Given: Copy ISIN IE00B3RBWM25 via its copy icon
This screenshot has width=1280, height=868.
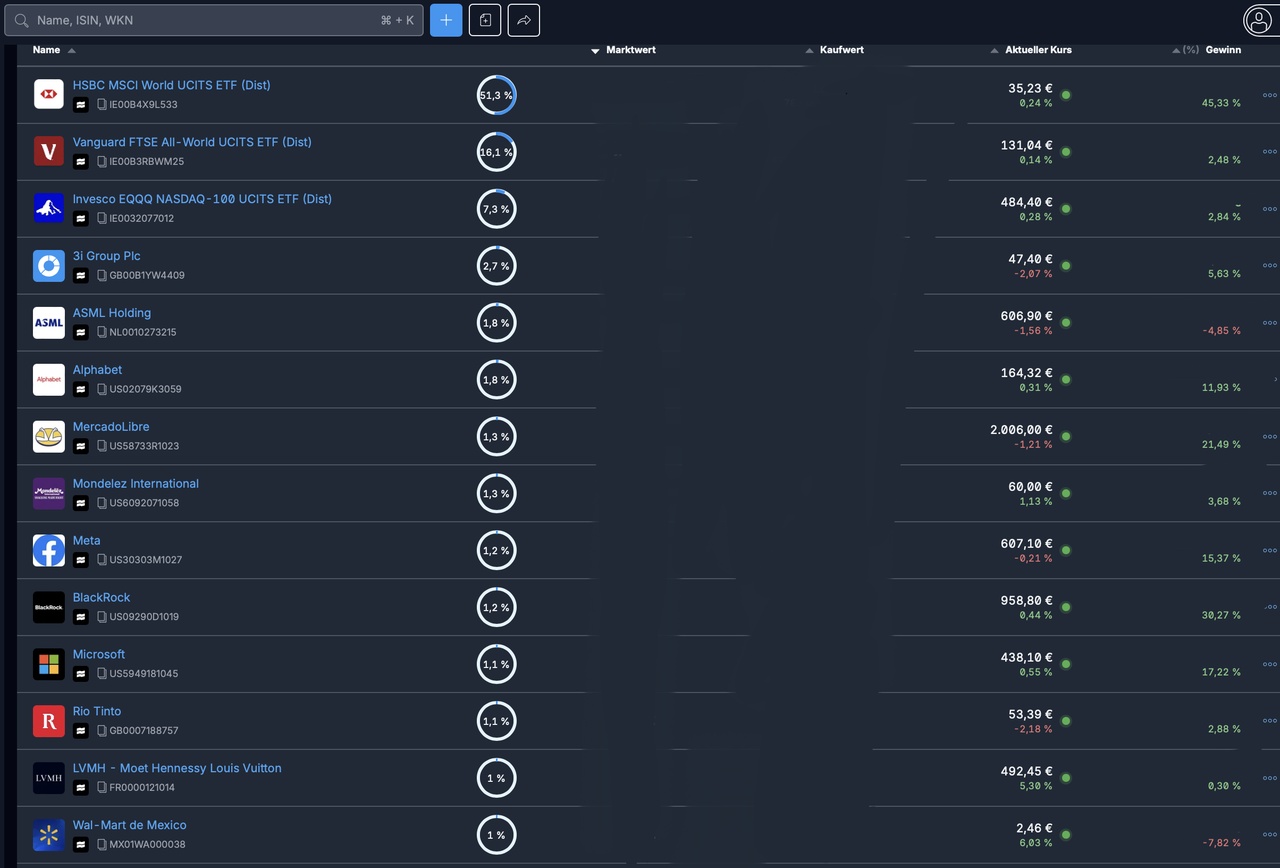Looking at the screenshot, I should tap(101, 162).
